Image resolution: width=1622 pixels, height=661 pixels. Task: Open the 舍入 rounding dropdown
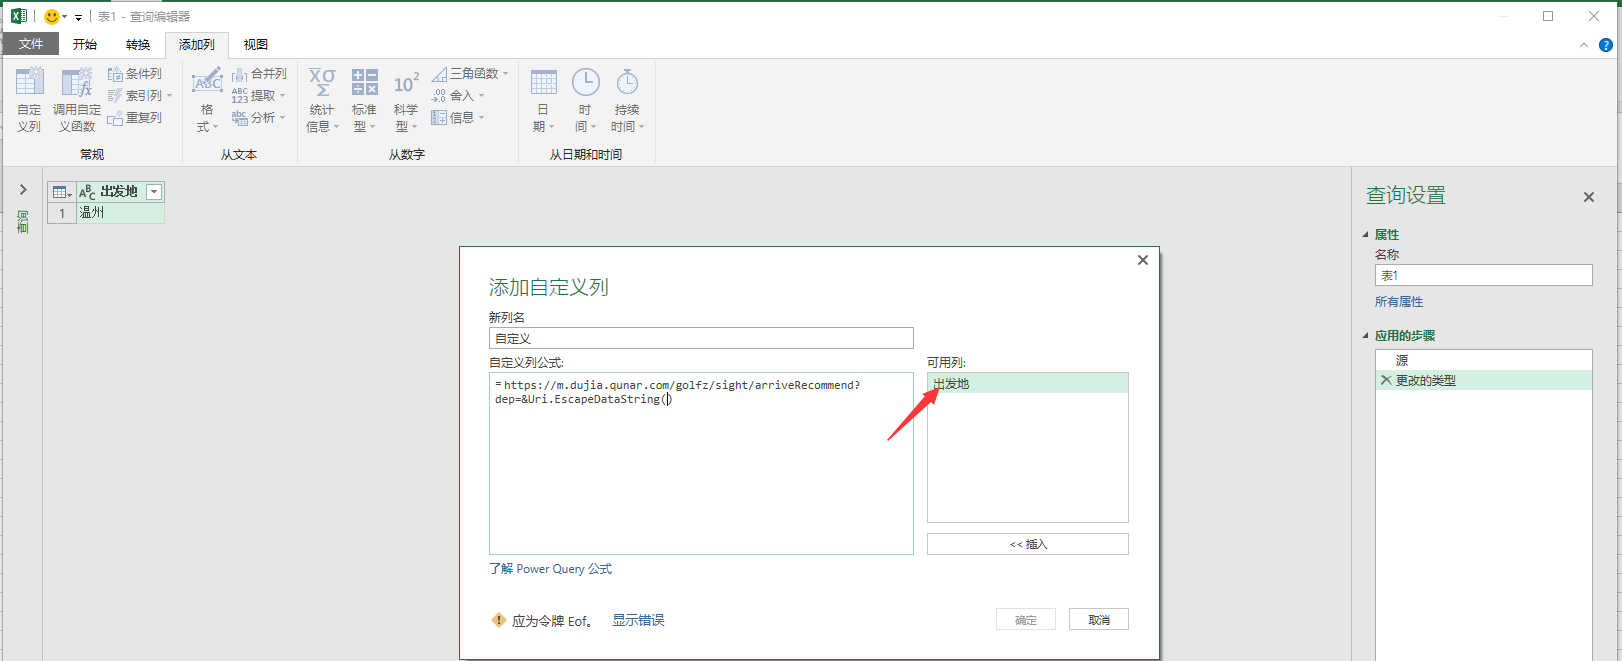[458, 96]
